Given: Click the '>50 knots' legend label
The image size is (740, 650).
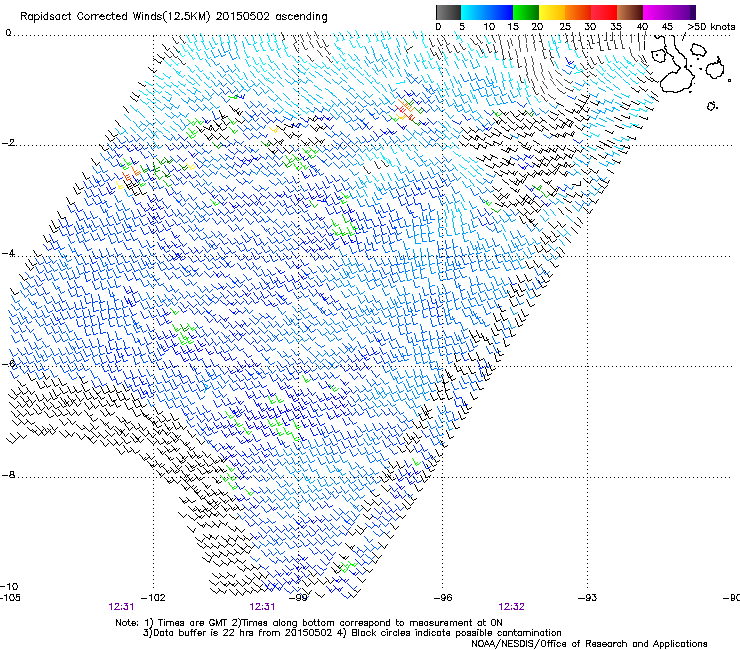Looking at the screenshot, I should [x=711, y=27].
